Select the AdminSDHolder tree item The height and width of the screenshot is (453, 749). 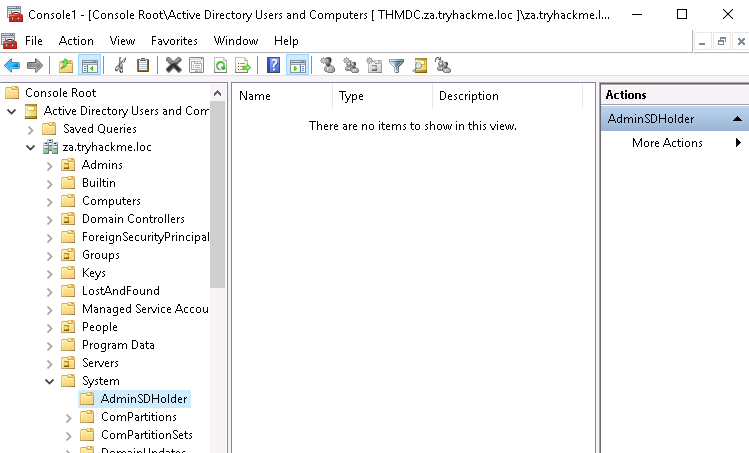click(x=144, y=399)
